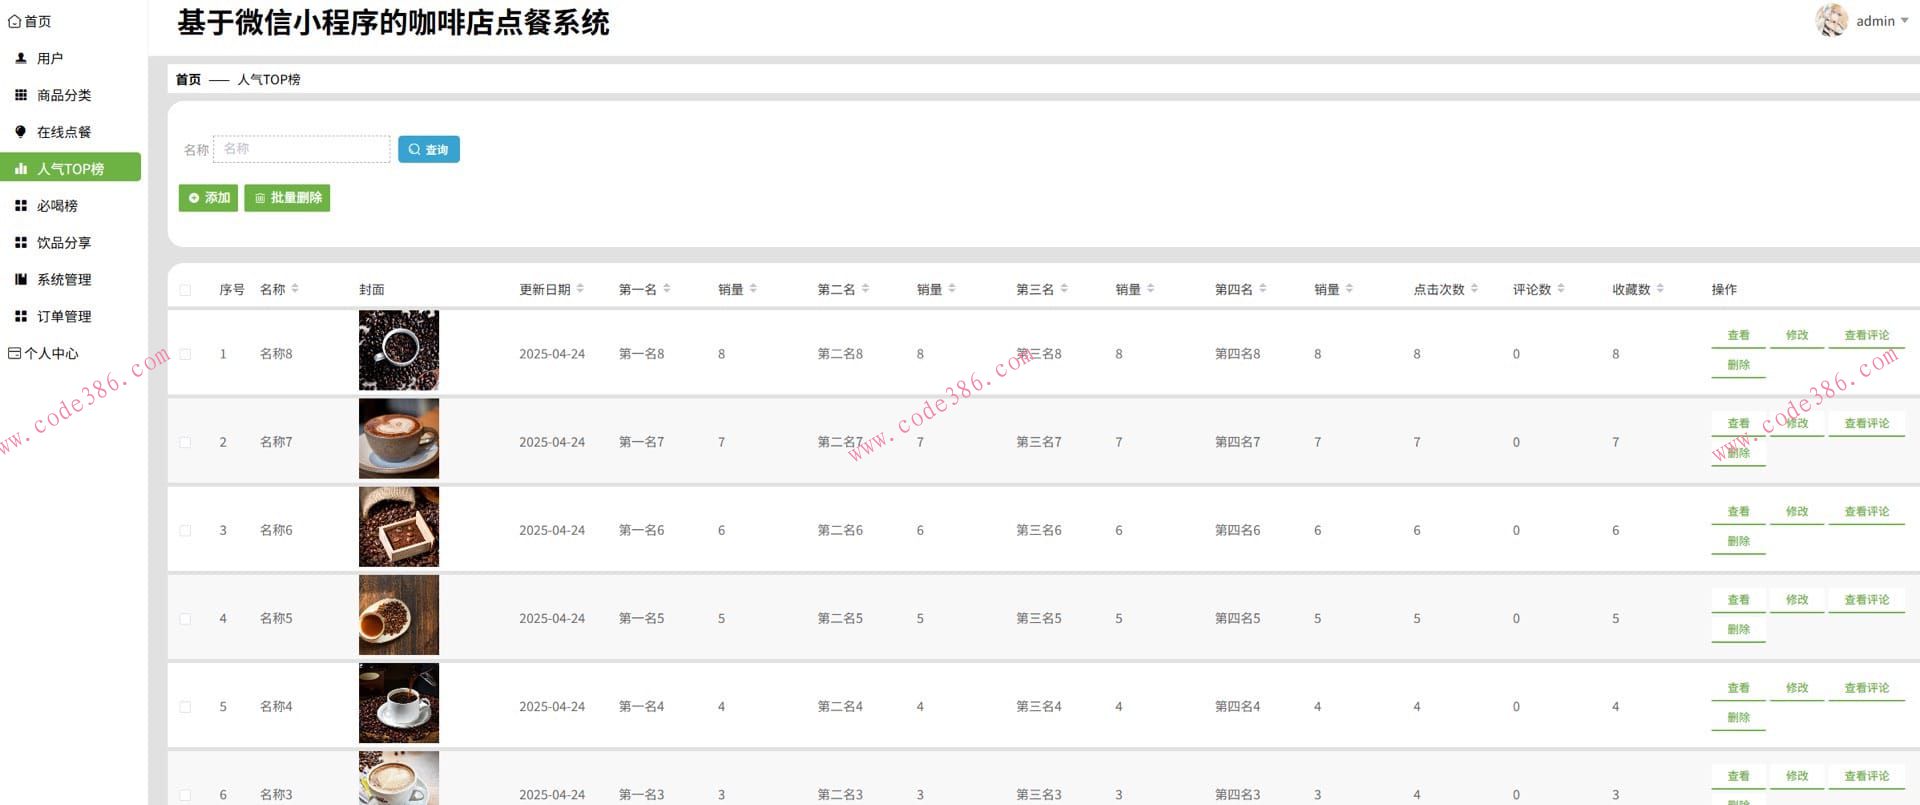
Task: Click 查看 for the 名称4 row
Action: pyautogui.click(x=1739, y=688)
